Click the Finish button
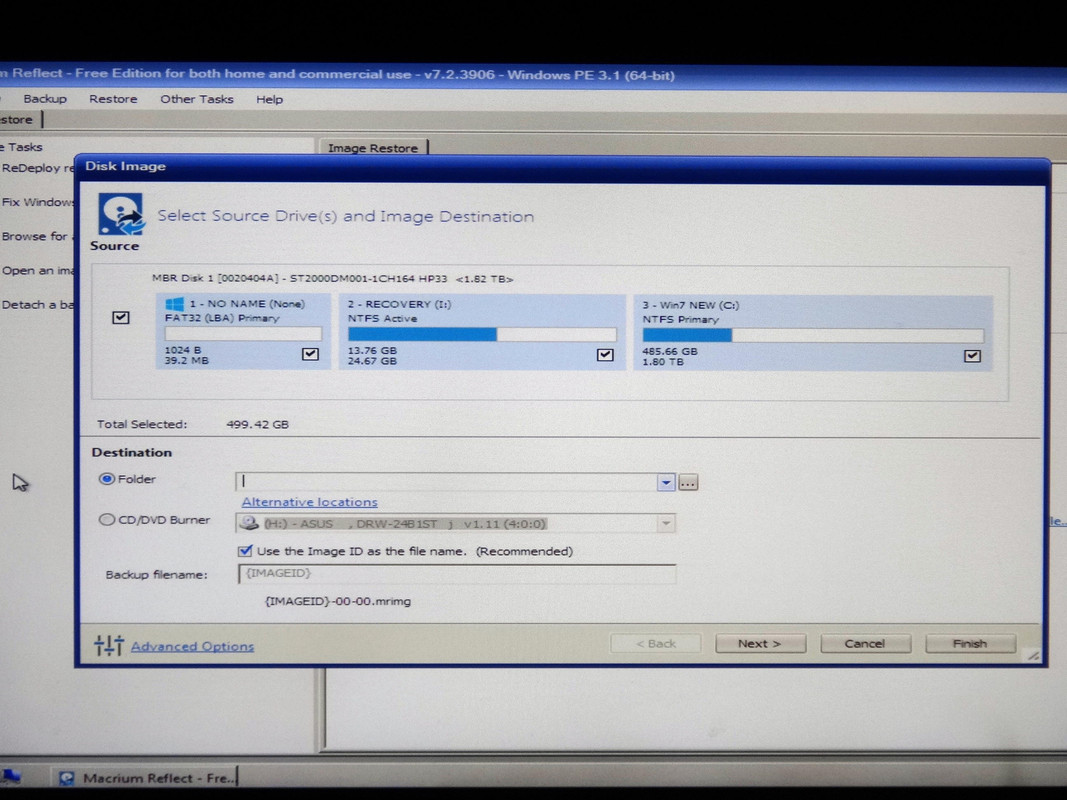1067x800 pixels. 970,644
